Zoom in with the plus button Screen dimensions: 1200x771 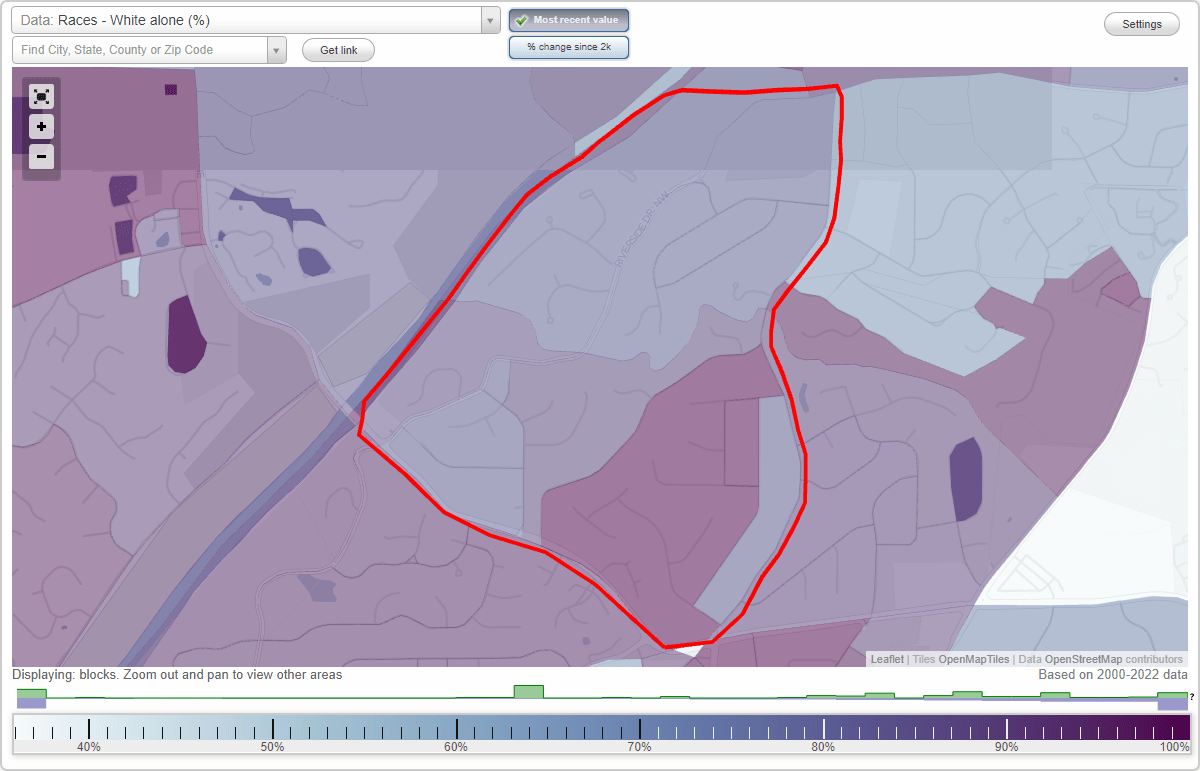41,127
